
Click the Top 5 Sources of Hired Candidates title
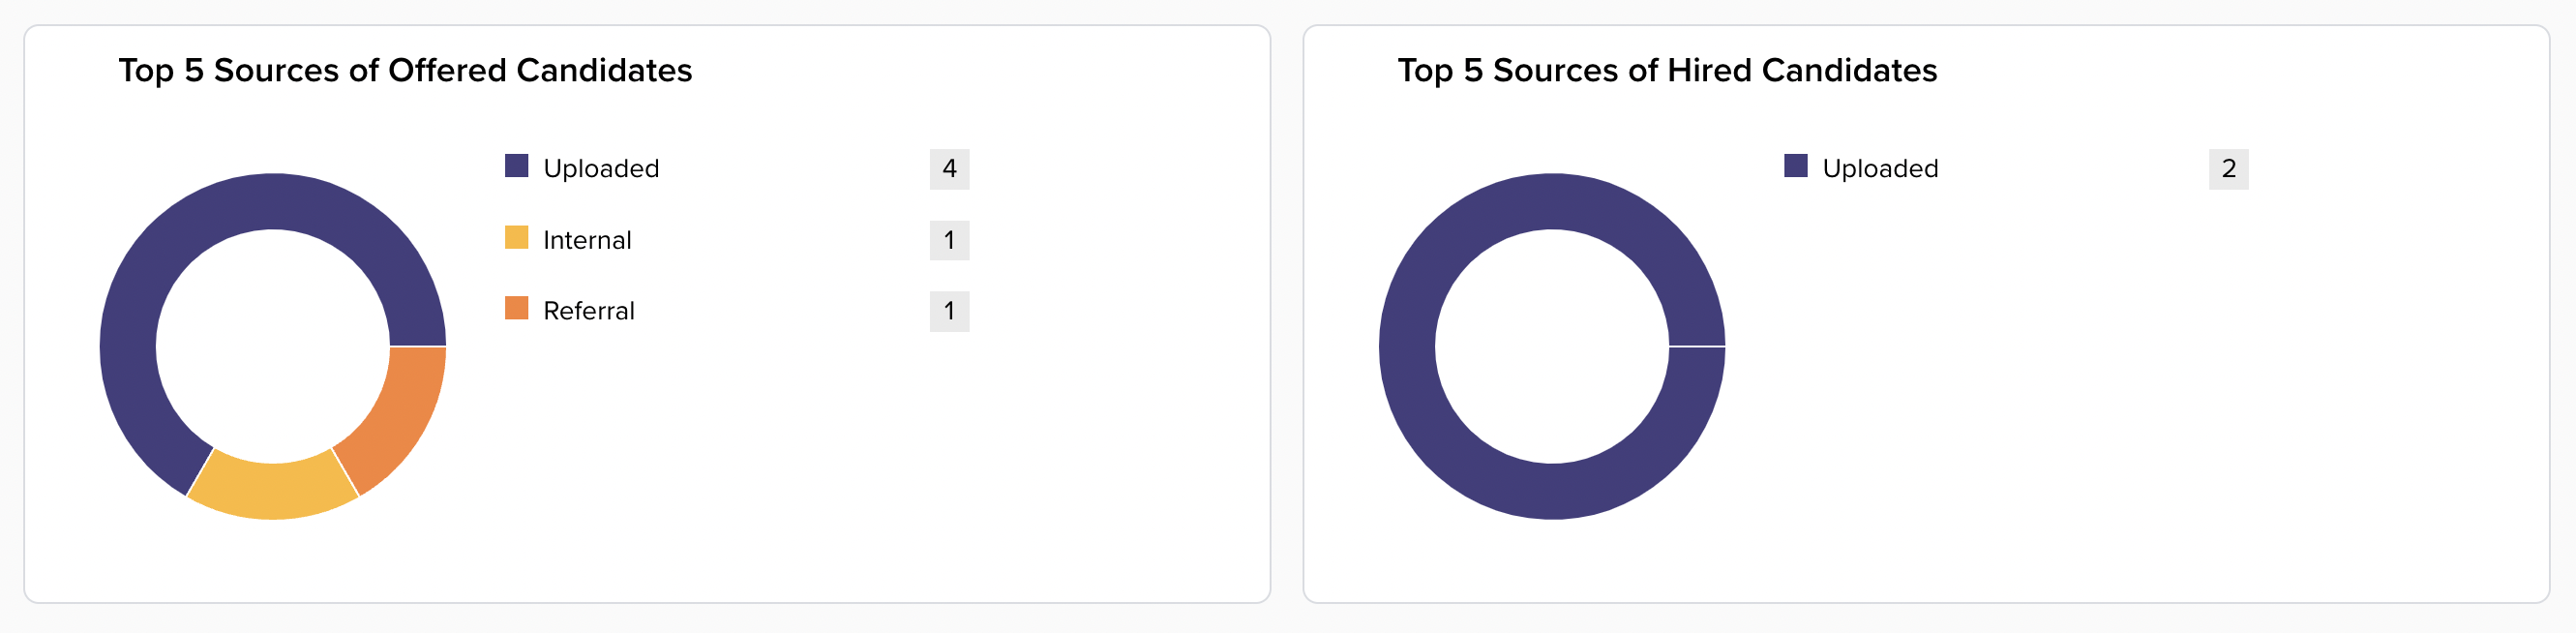click(1667, 71)
